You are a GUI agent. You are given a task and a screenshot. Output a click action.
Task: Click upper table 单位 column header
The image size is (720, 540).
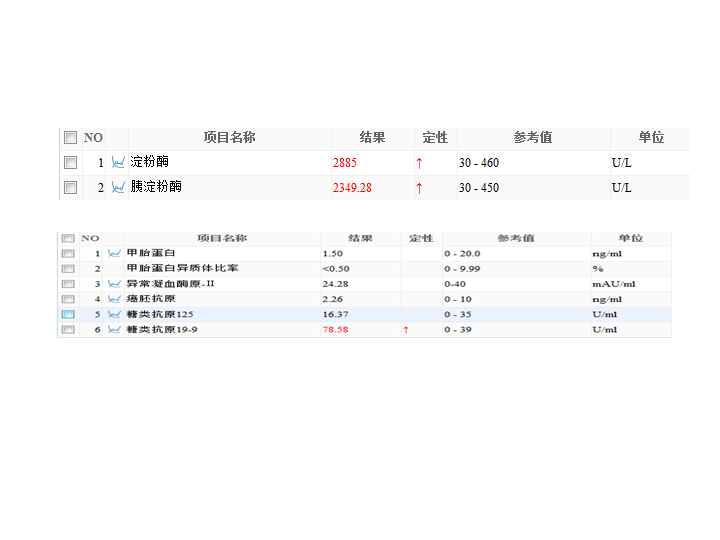click(651, 137)
